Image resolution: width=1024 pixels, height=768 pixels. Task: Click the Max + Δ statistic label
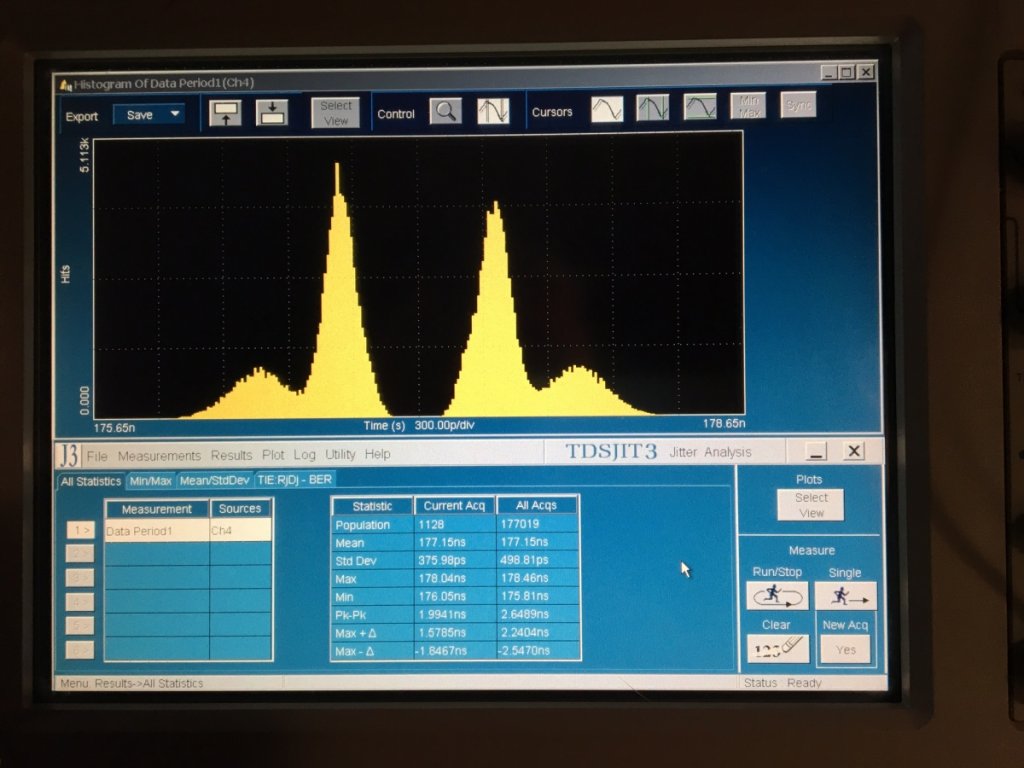coord(372,633)
